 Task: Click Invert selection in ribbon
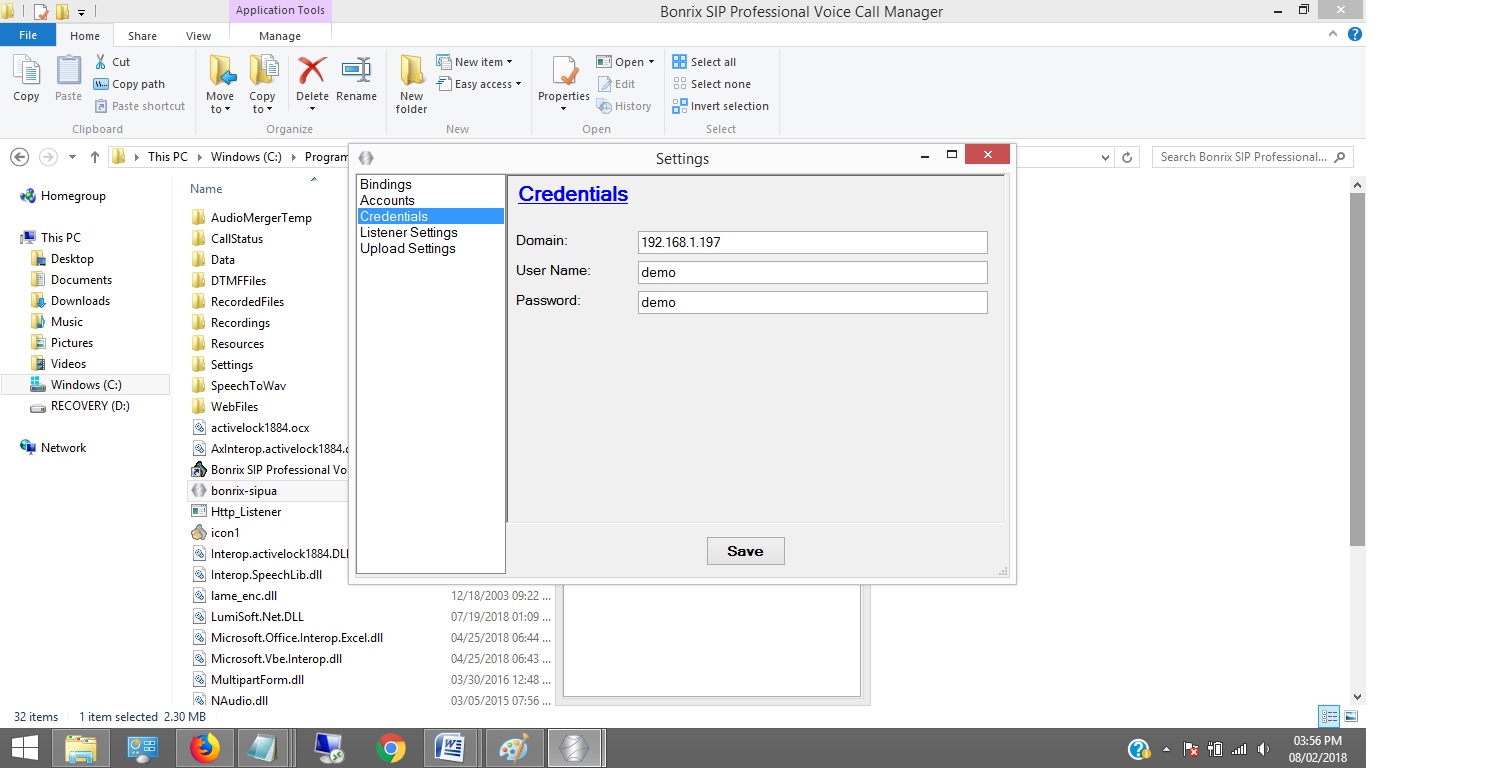(720, 106)
